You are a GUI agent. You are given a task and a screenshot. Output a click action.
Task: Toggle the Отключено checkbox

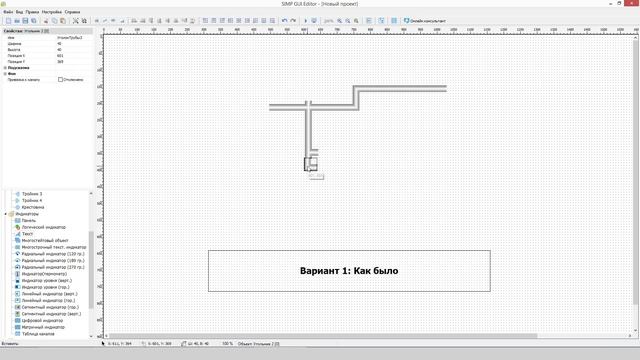click(x=60, y=80)
